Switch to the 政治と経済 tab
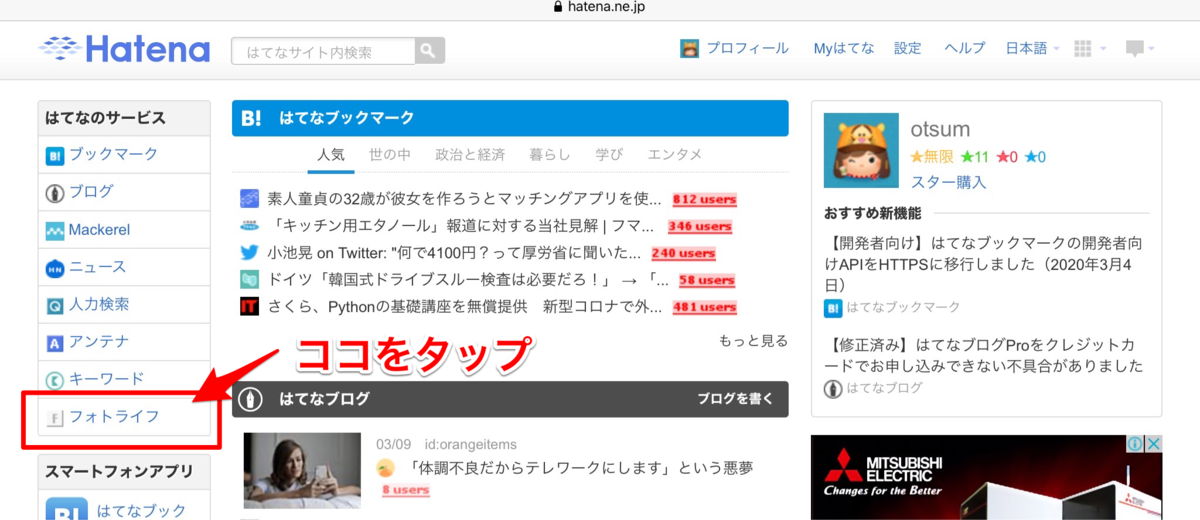This screenshot has width=1200, height=520. click(x=470, y=154)
